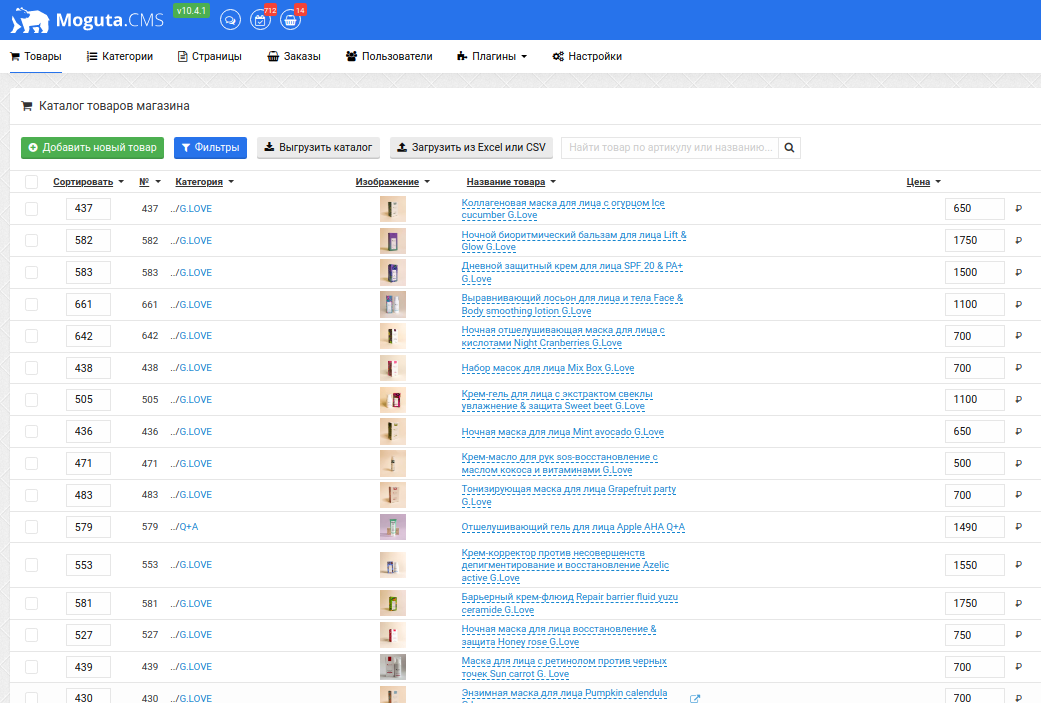The height and width of the screenshot is (703, 1041).
Task: Open product image thumbnail for item 505
Action: tap(392, 400)
